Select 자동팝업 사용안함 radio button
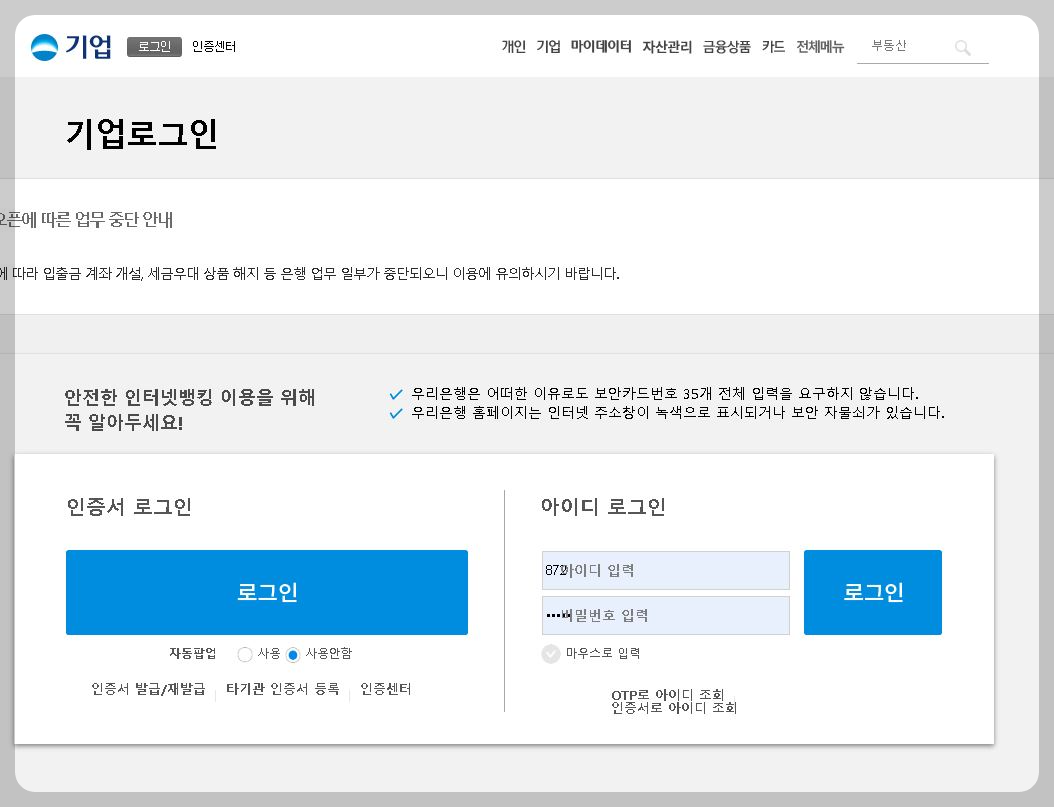 [292, 654]
